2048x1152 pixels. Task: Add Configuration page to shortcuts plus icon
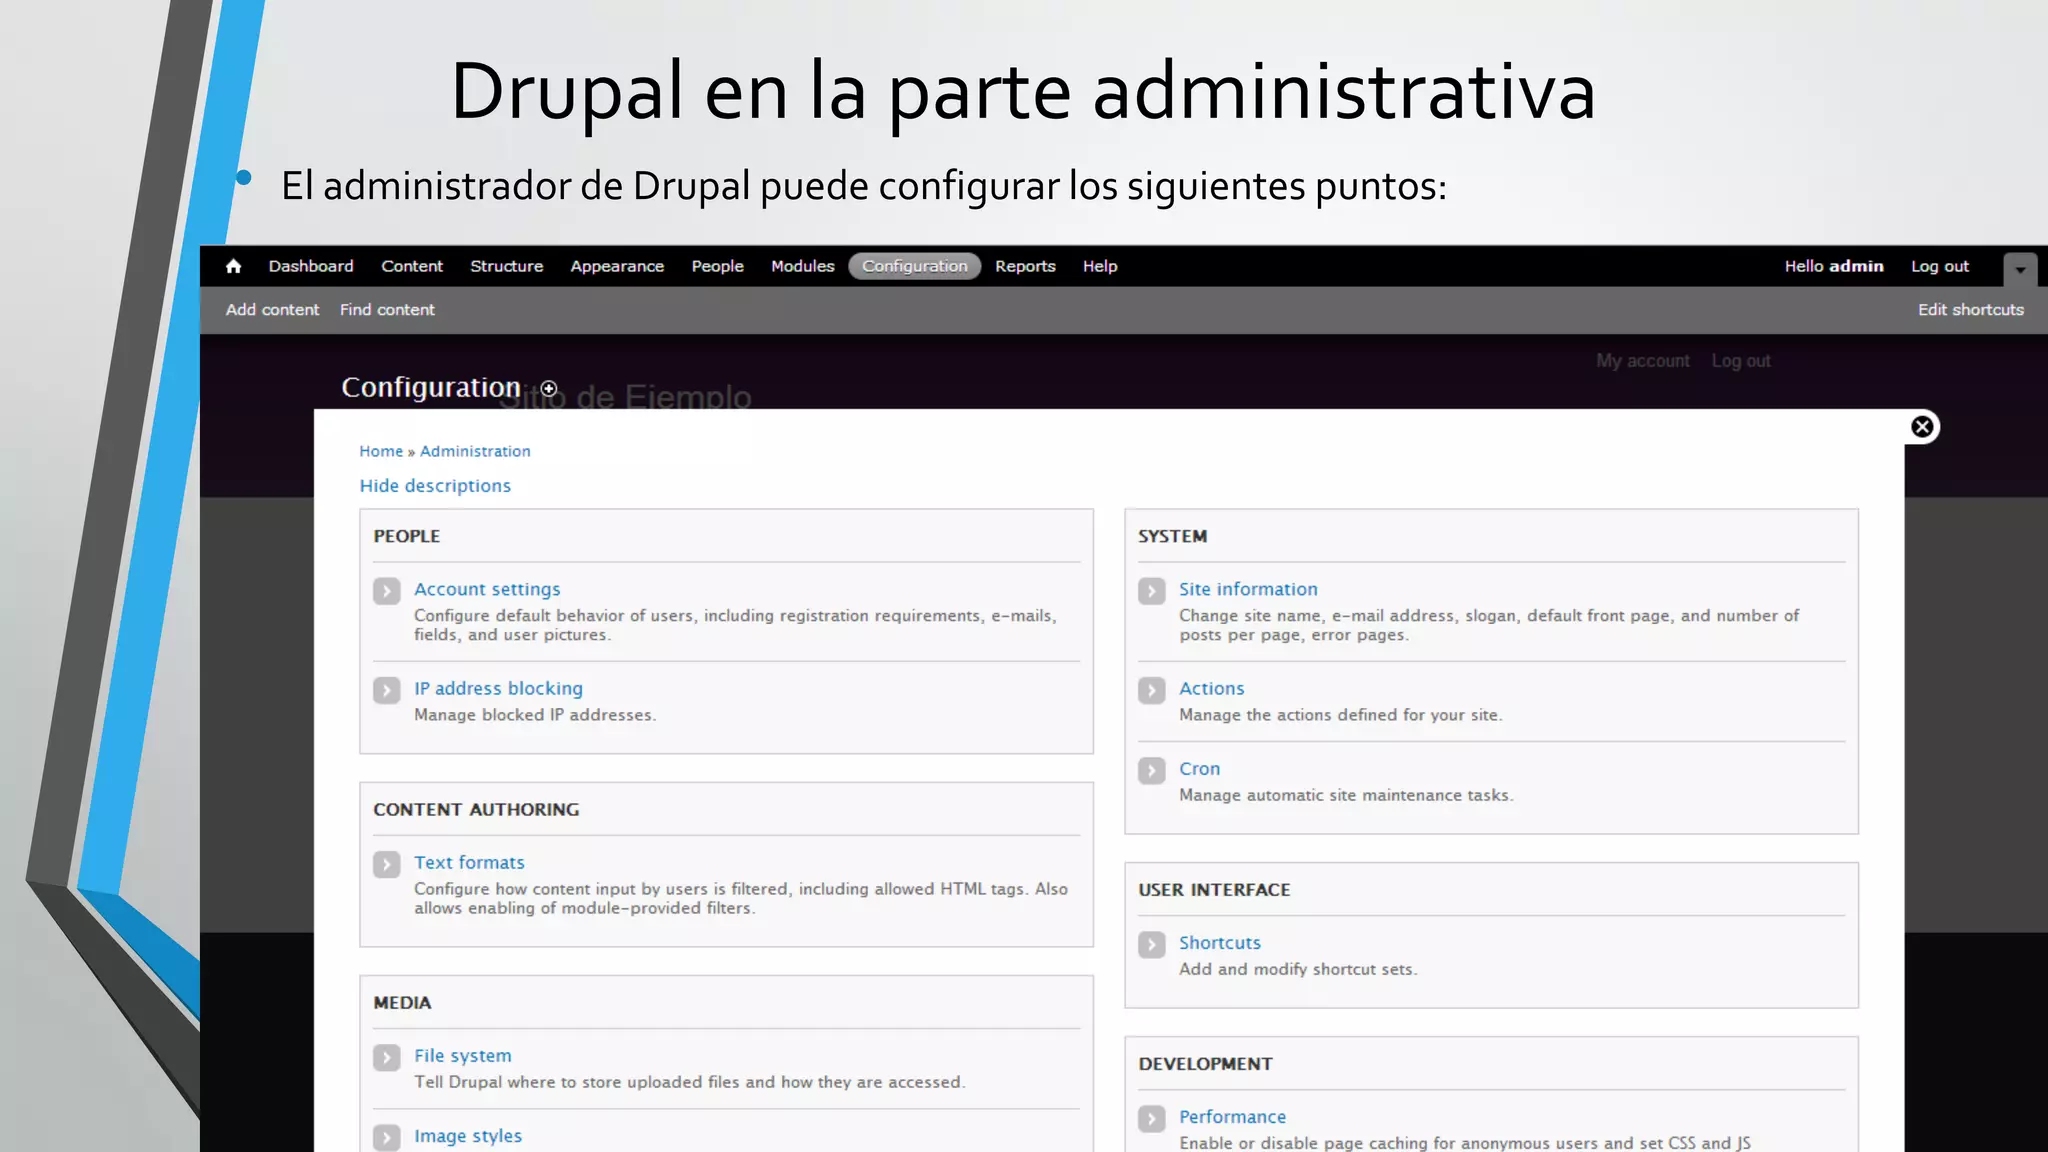[x=549, y=389]
